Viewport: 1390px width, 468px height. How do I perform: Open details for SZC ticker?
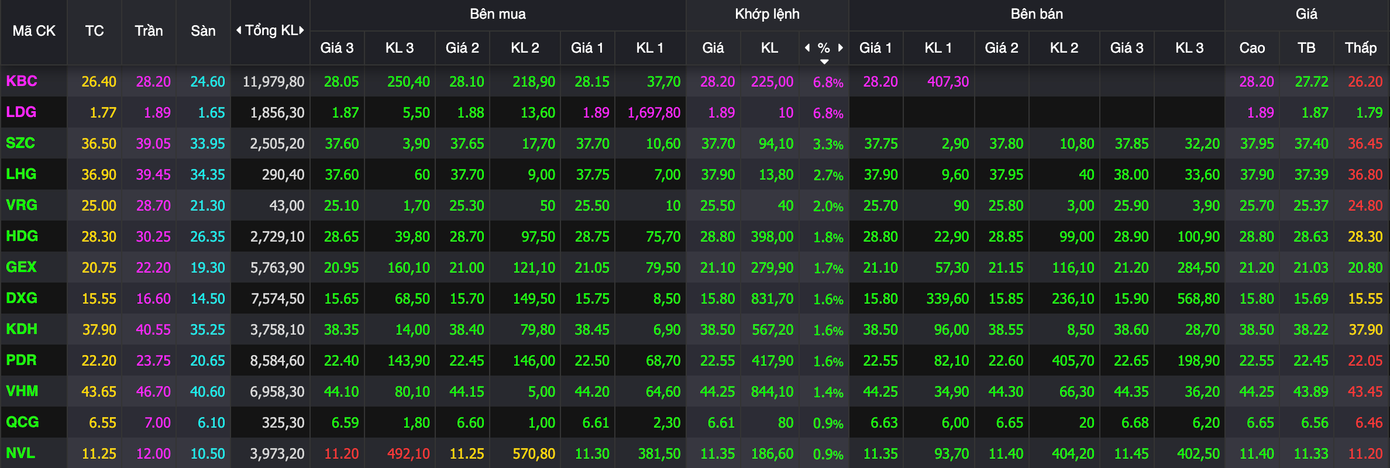point(21,144)
